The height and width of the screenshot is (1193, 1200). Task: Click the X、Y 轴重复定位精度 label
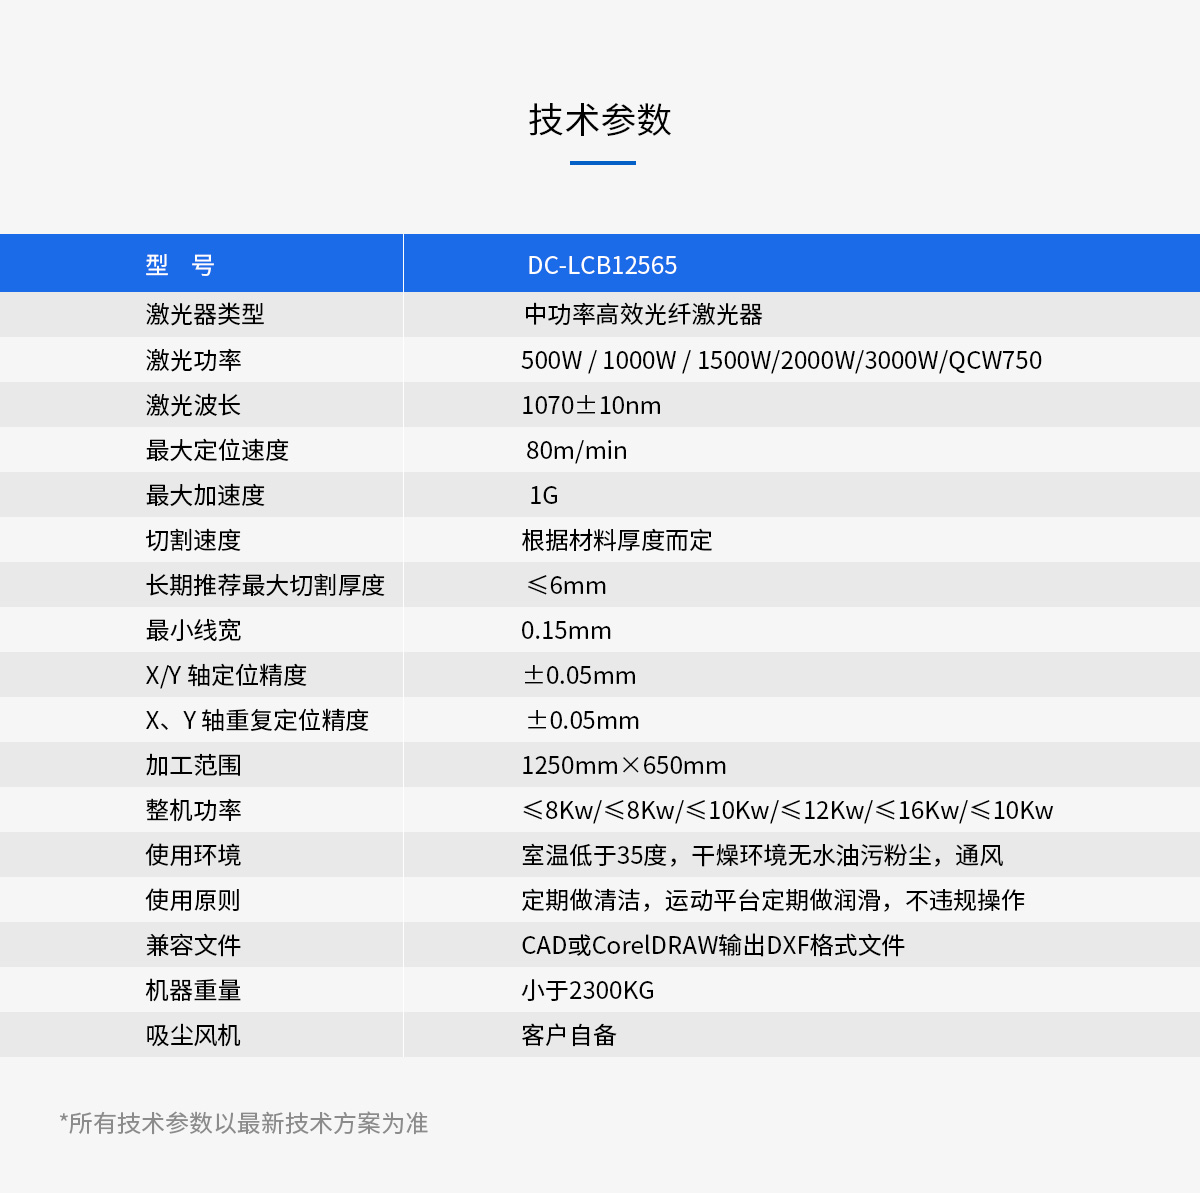point(257,720)
